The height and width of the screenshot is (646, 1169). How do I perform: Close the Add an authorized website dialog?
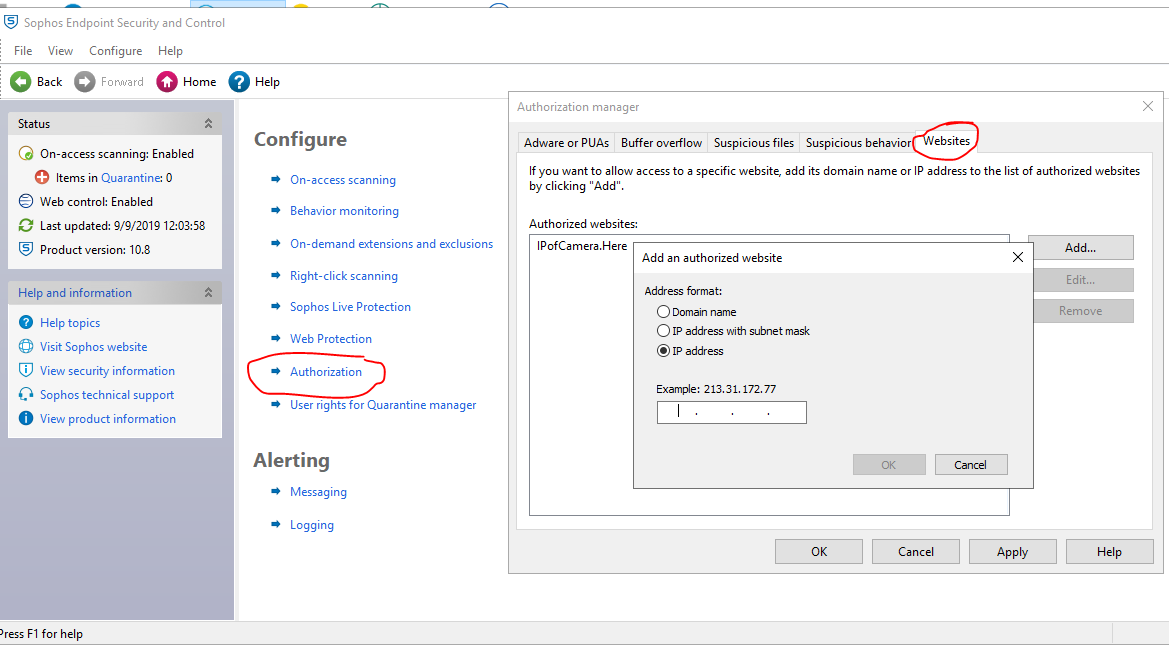[1018, 257]
